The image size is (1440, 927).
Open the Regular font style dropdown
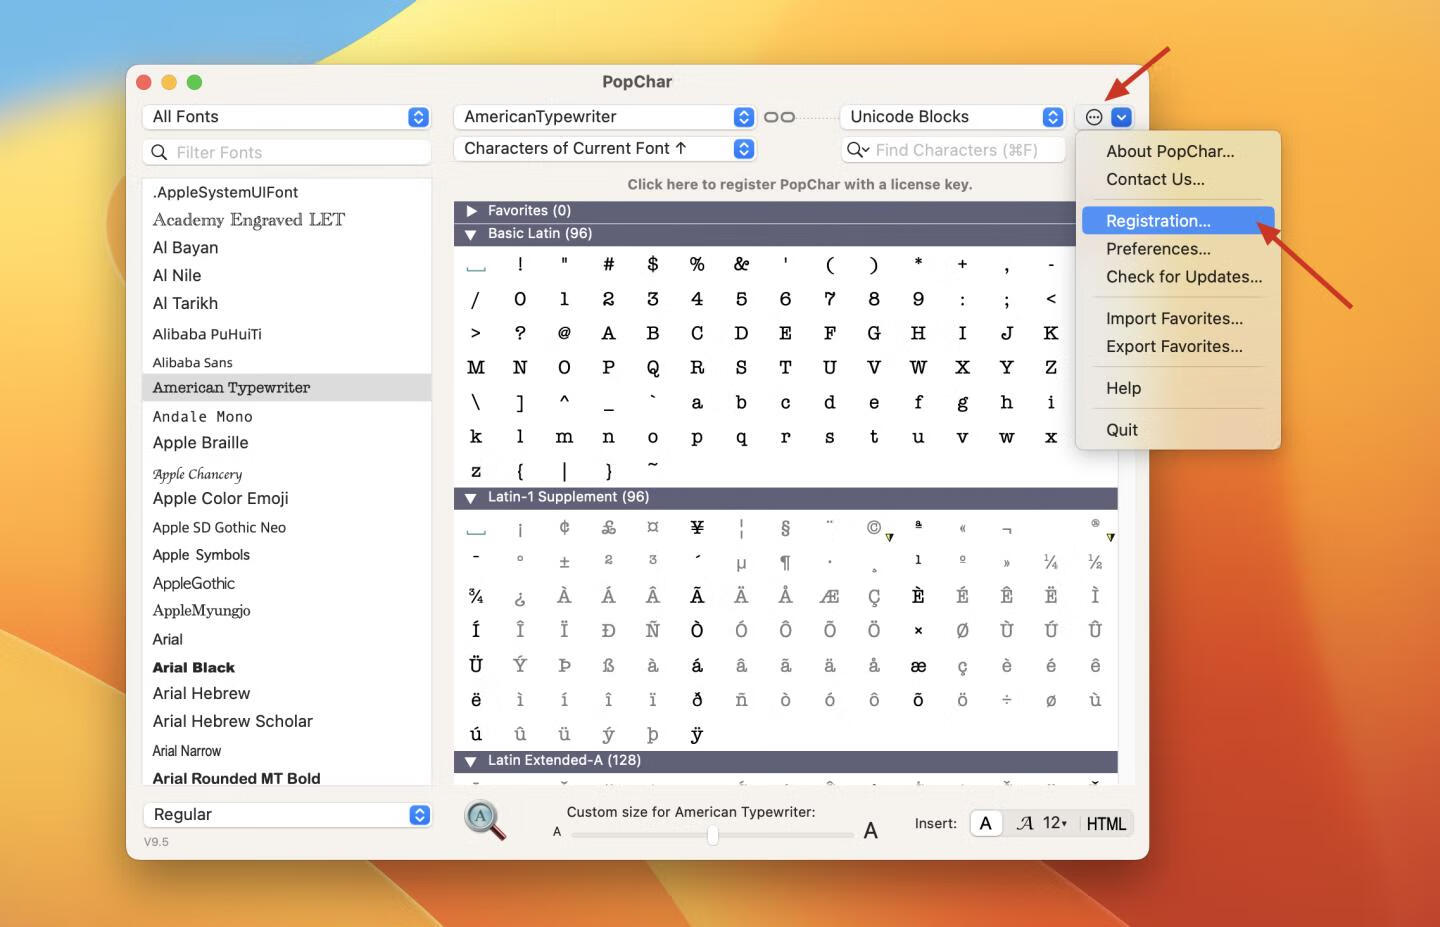[287, 815]
